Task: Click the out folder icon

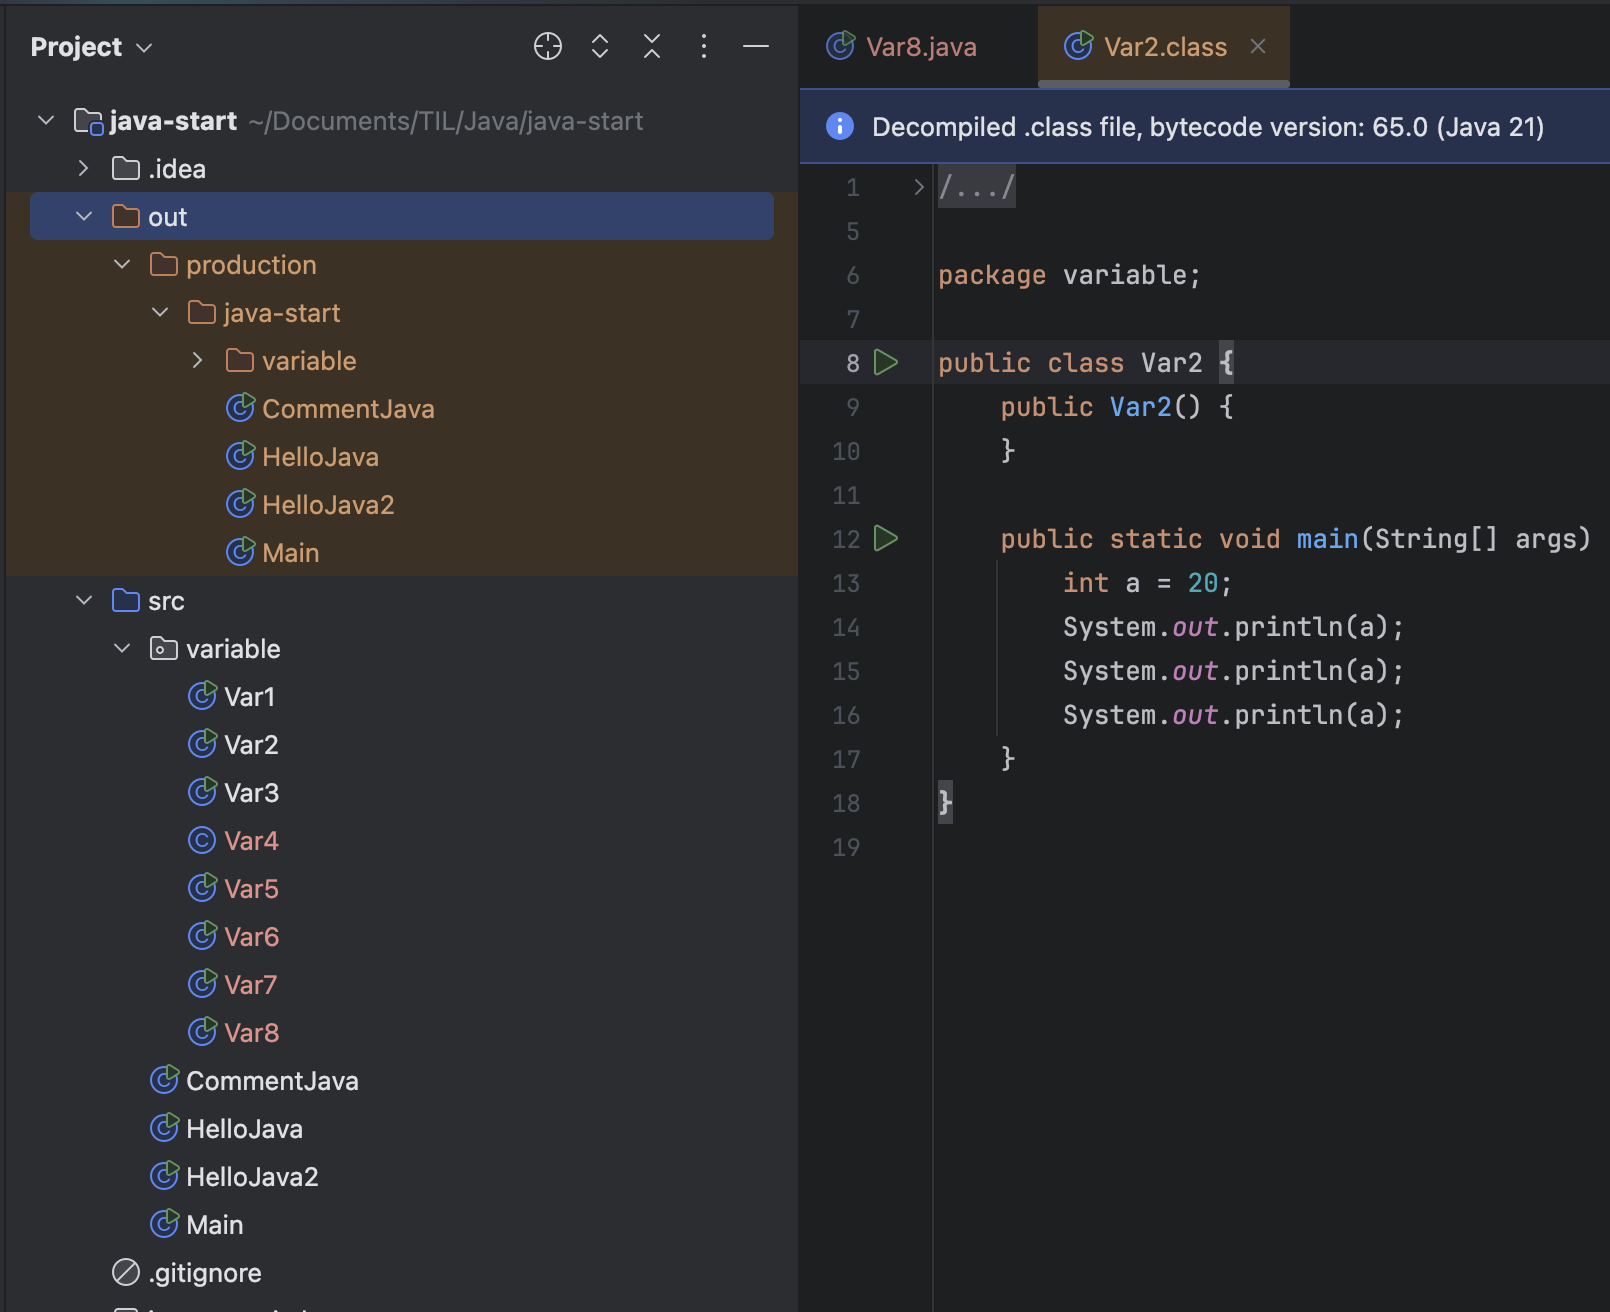Action: (126, 216)
